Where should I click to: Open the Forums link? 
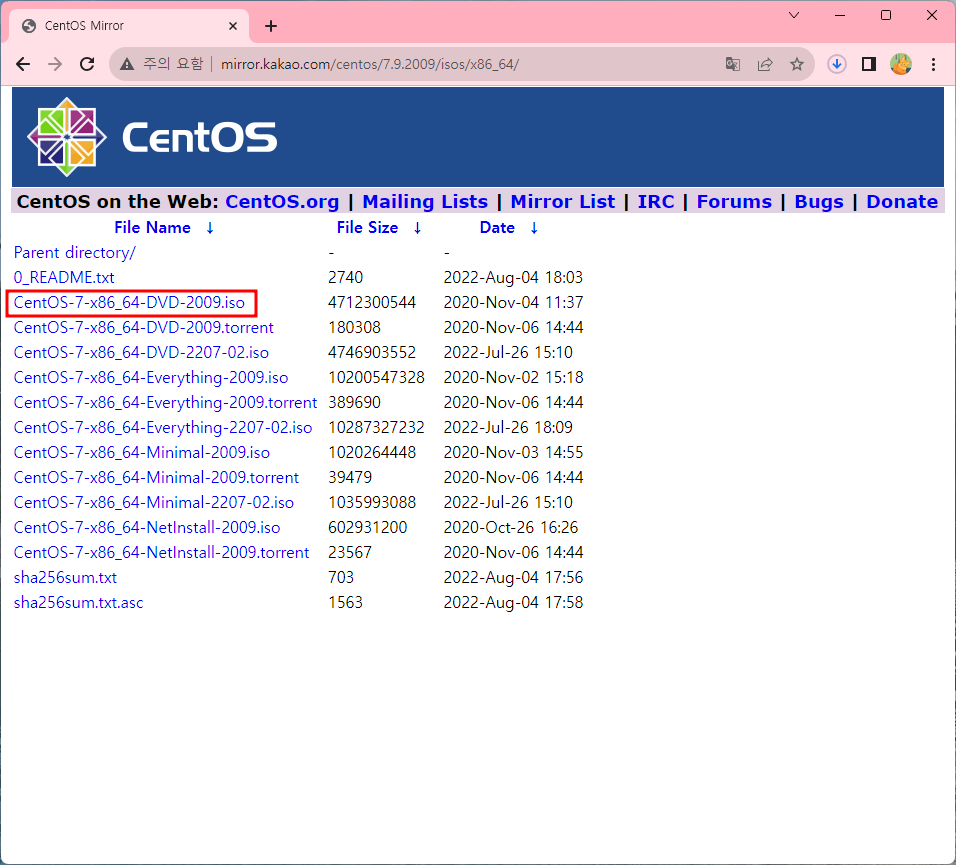click(734, 202)
